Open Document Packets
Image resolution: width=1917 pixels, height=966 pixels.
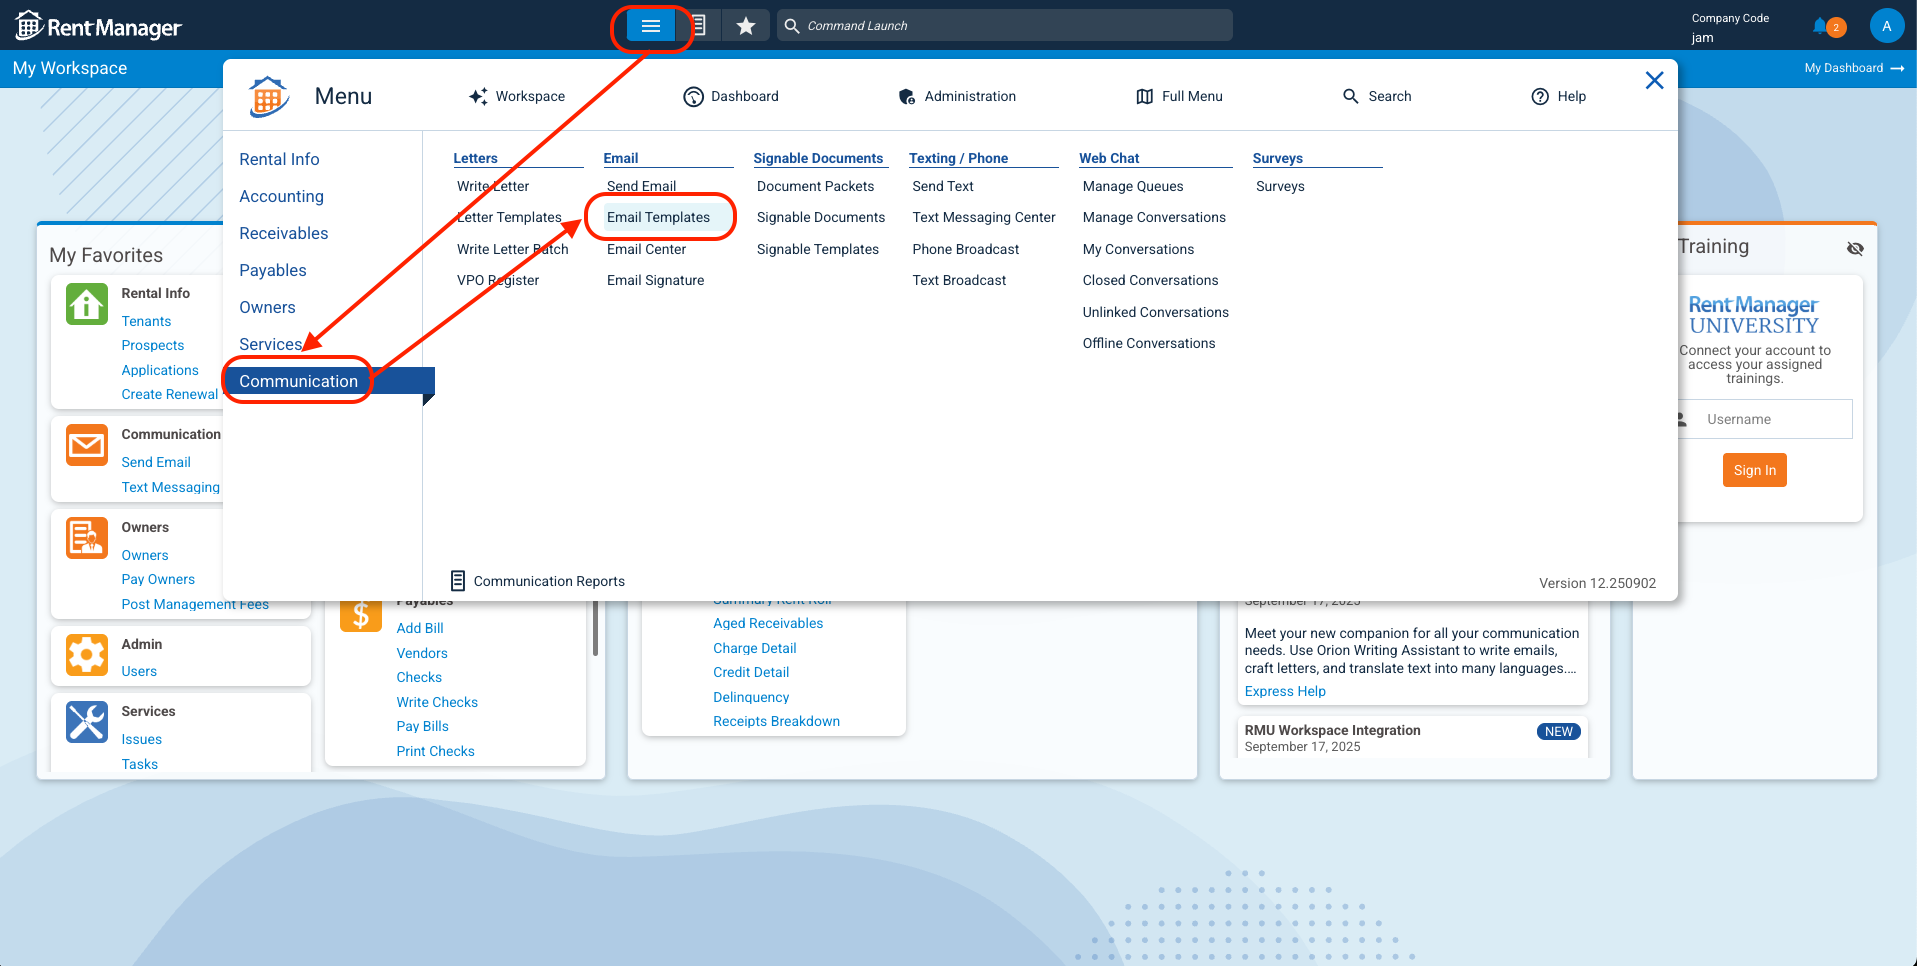click(x=815, y=186)
